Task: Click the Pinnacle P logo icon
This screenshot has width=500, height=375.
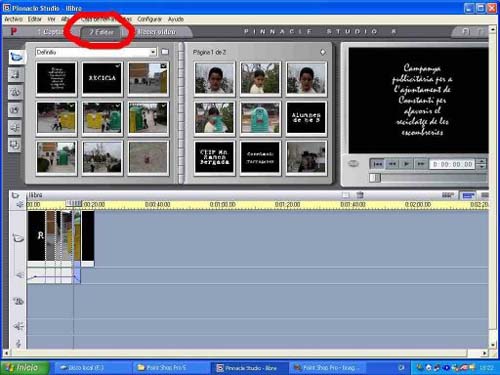Action: tap(14, 32)
